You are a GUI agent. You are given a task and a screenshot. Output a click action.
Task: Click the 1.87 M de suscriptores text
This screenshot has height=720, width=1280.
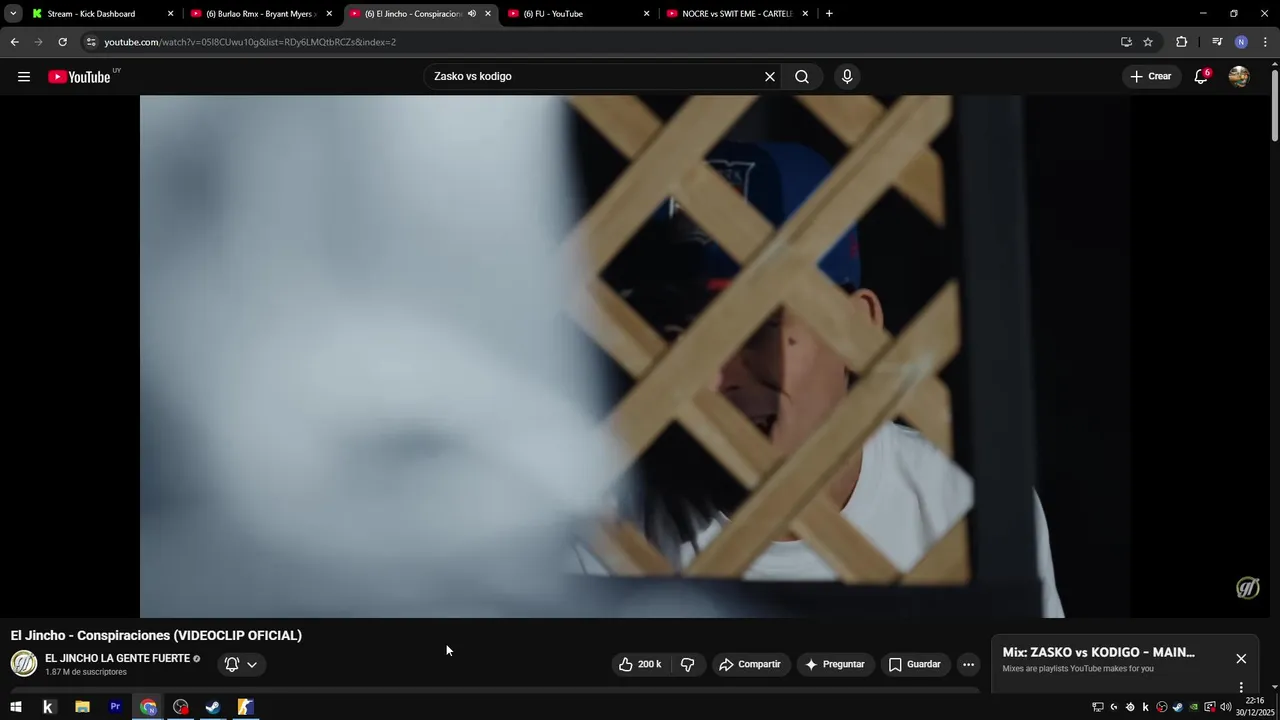coord(86,672)
